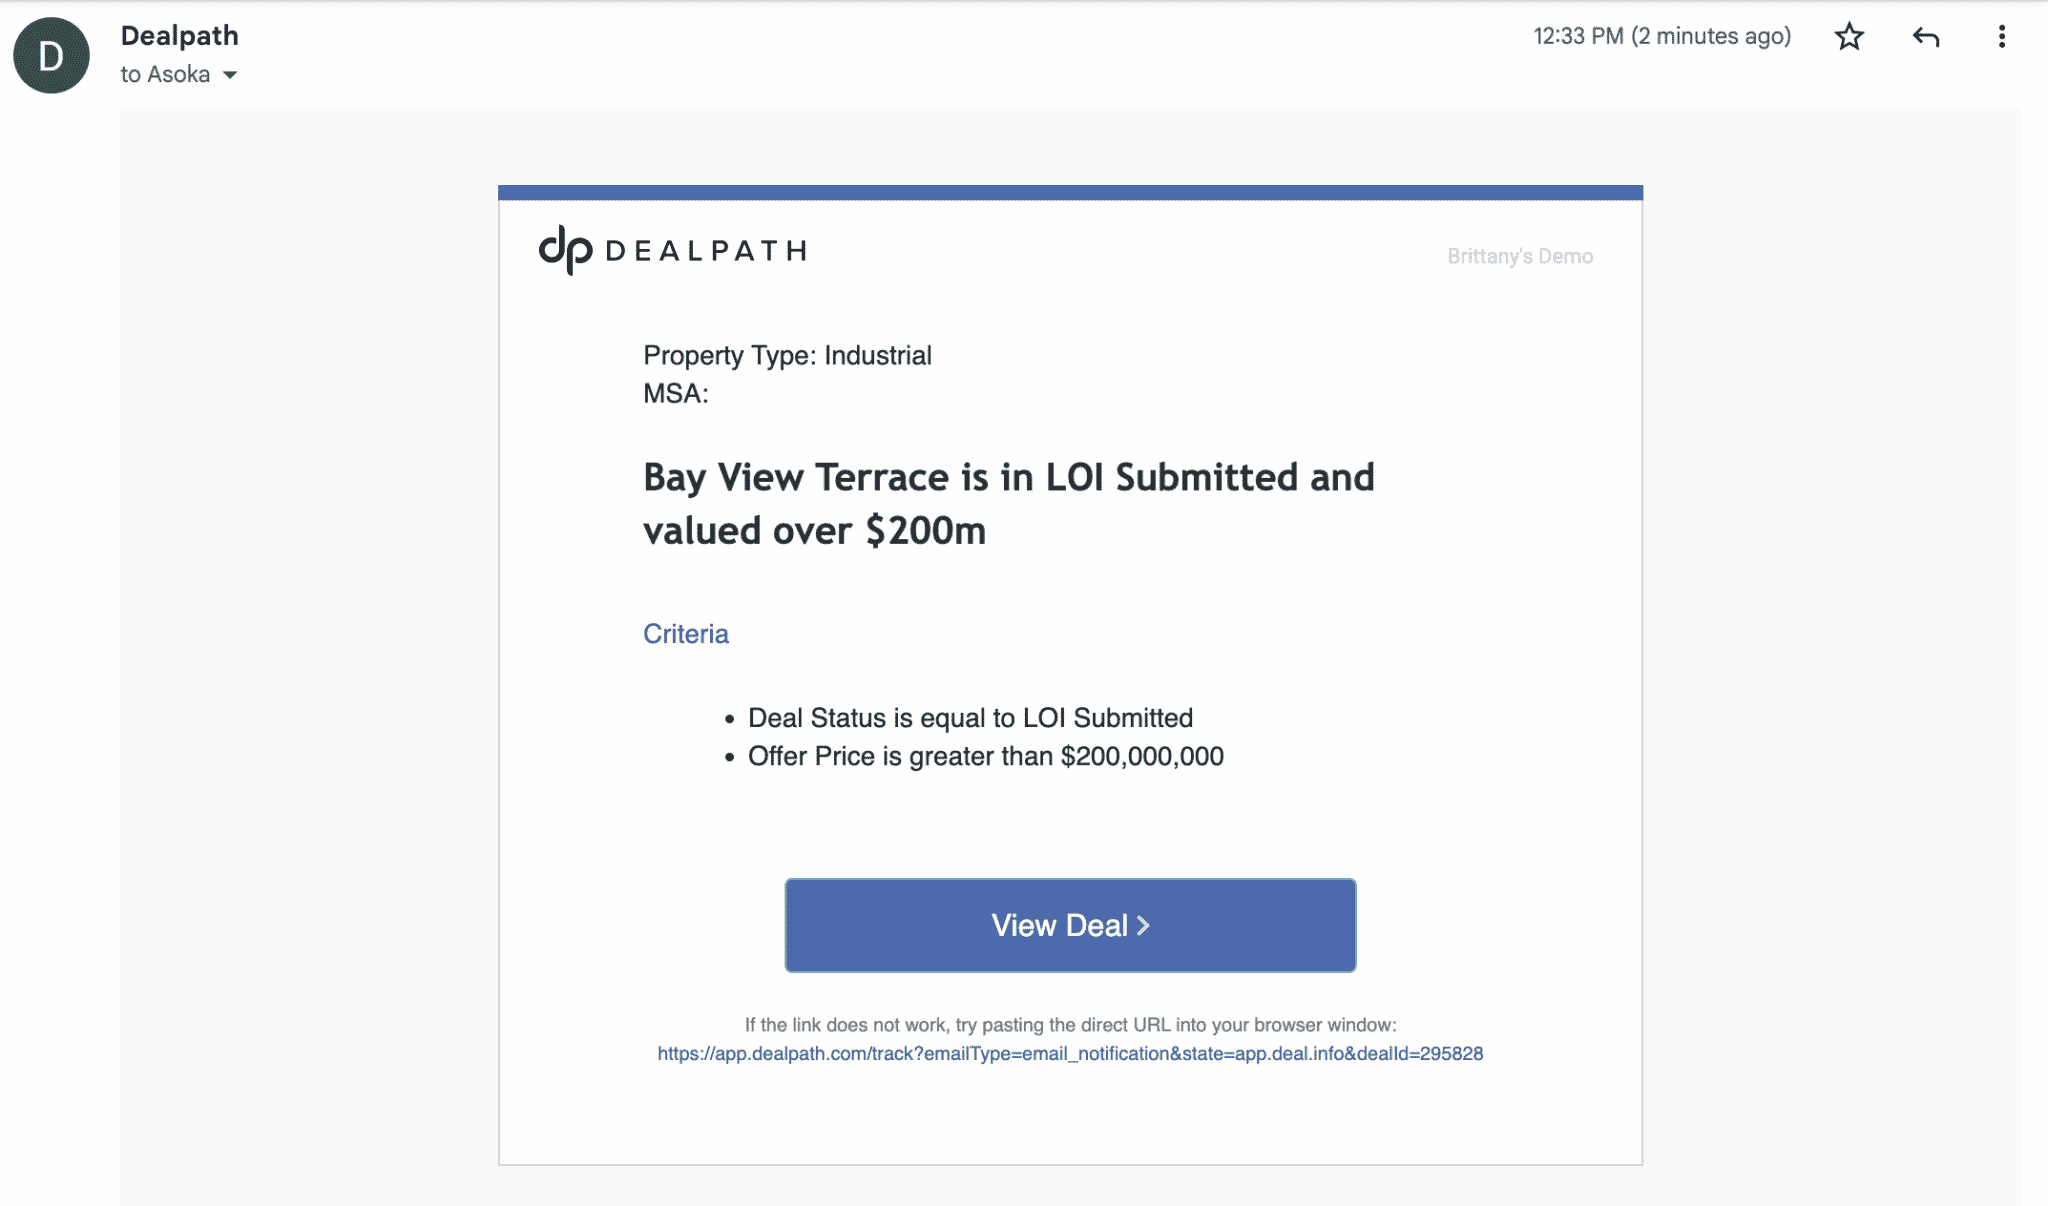The width and height of the screenshot is (2048, 1206).
Task: Click the Offer Price criteria line
Action: pos(985,756)
